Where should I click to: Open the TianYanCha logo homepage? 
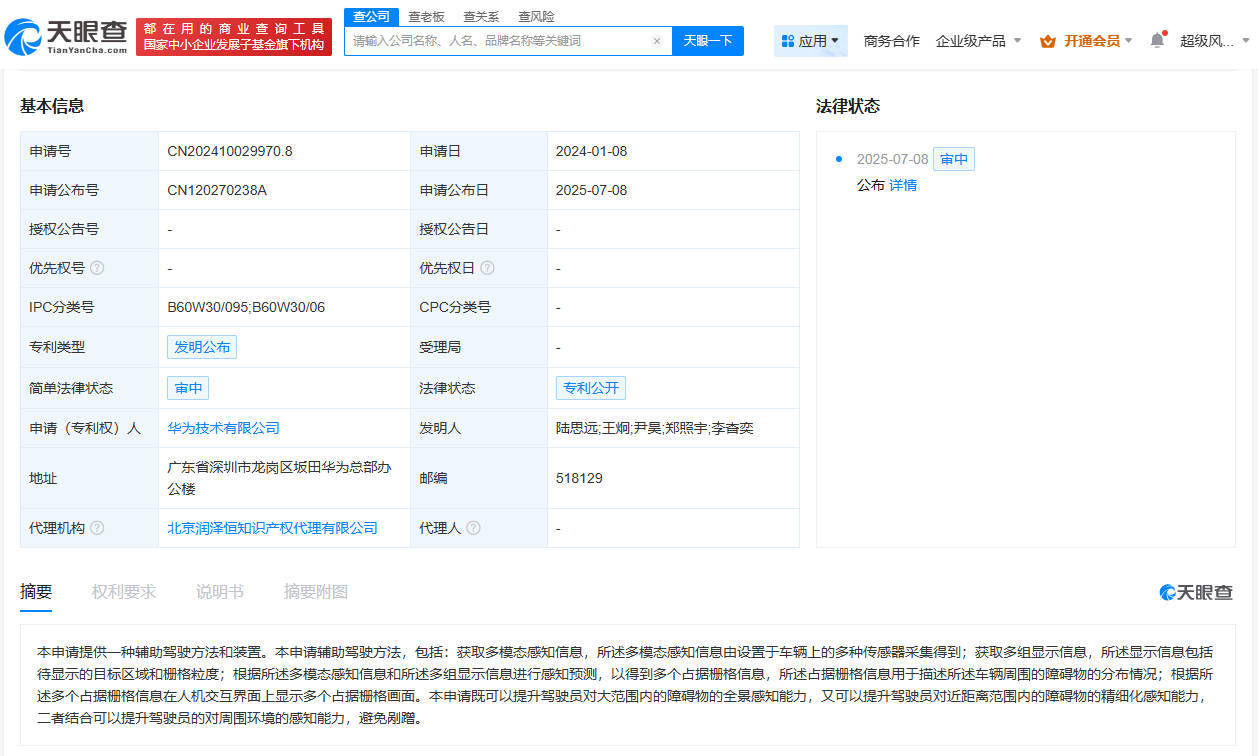[x=67, y=37]
